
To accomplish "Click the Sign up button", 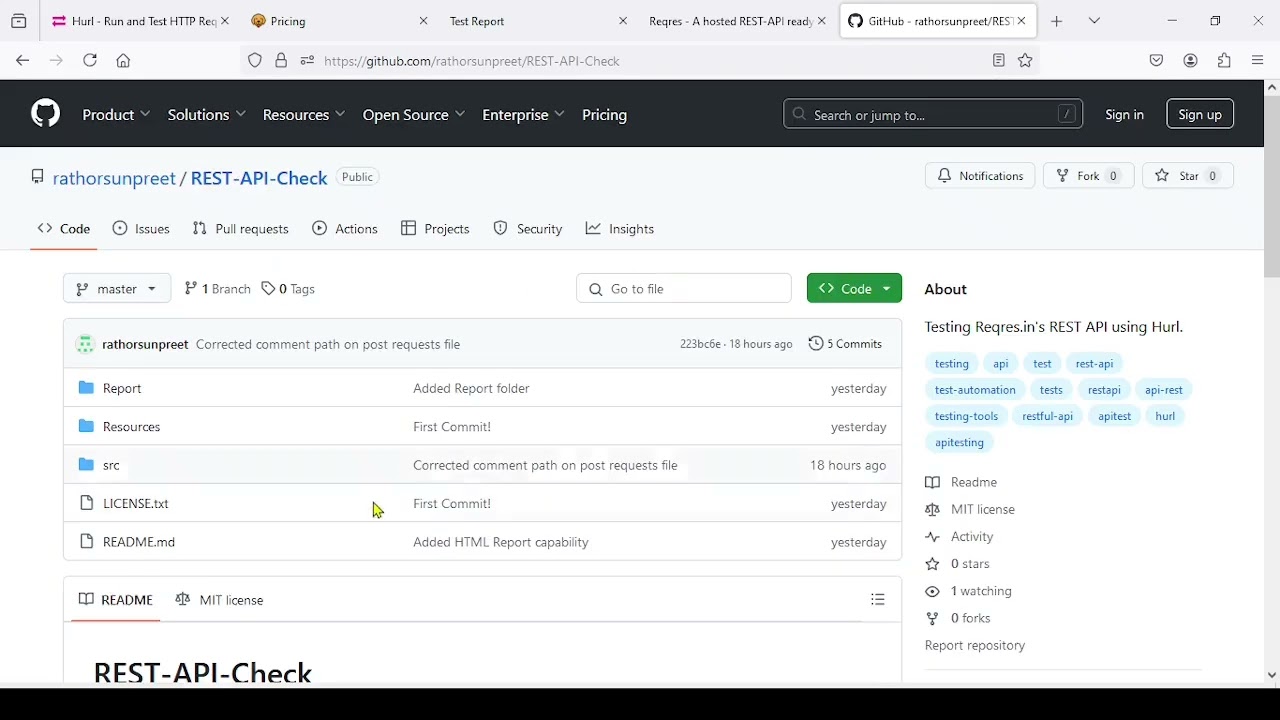I will pos(1200,115).
